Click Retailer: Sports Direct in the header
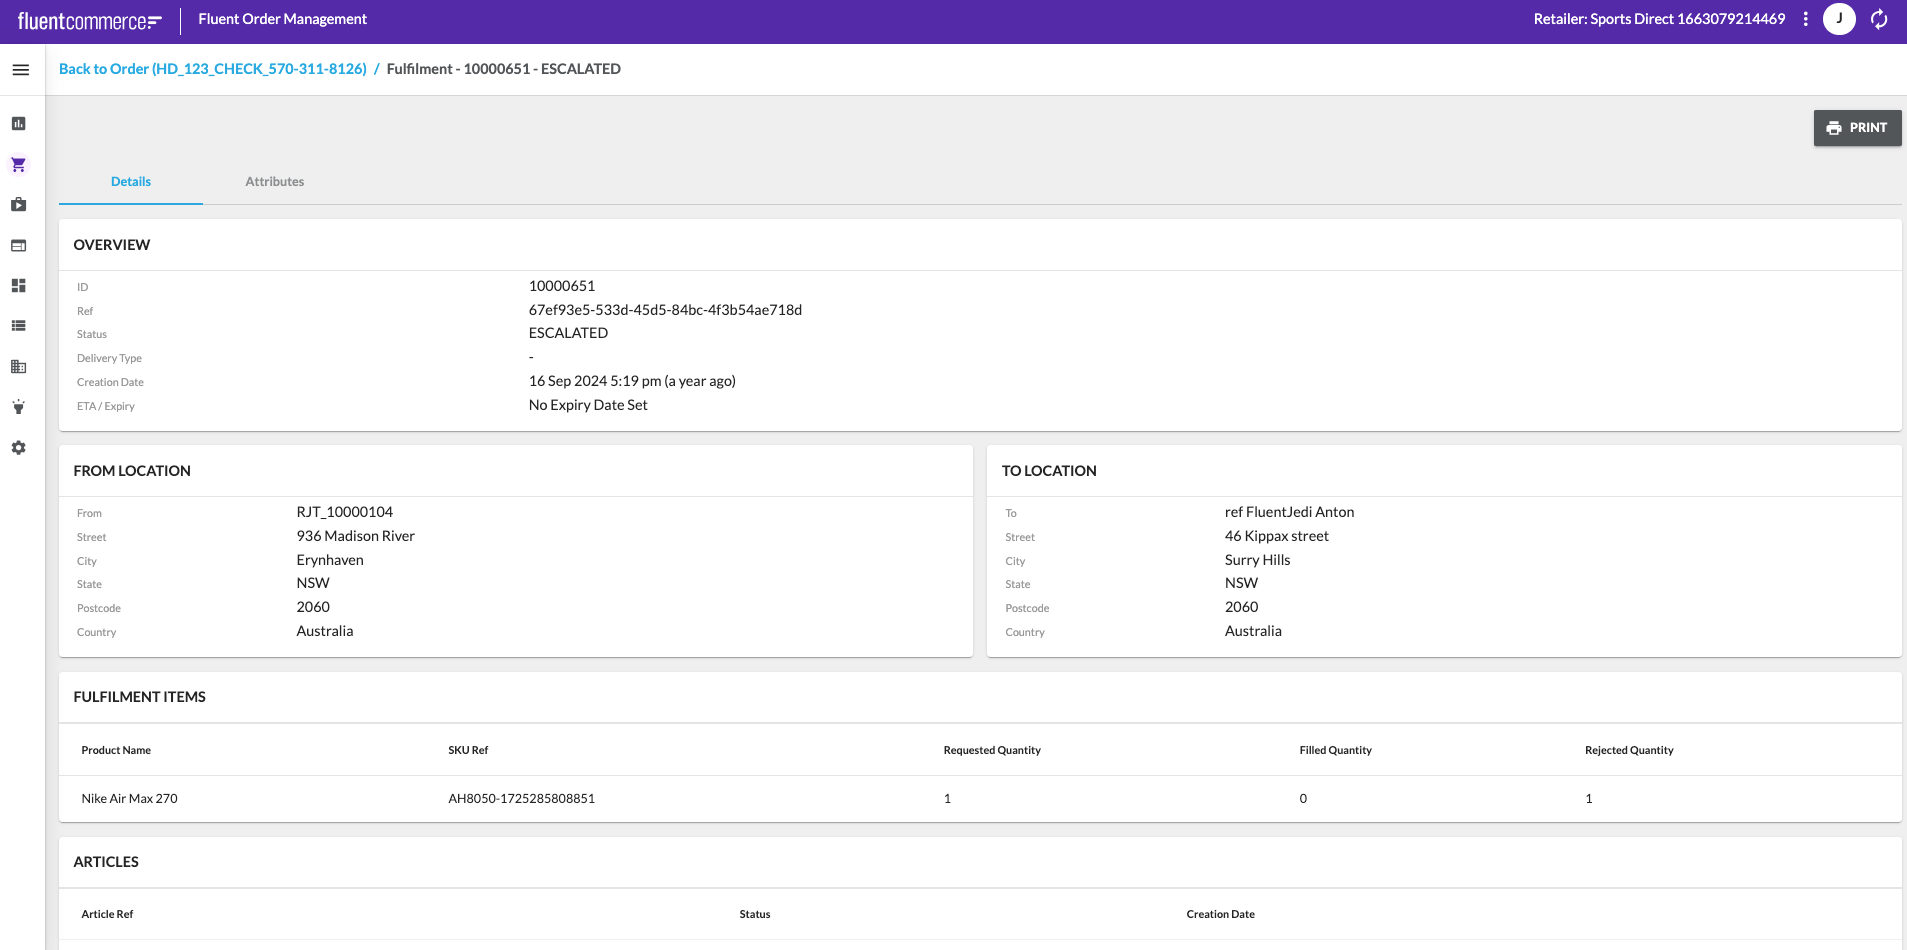Screen dimensions: 1907x950 pos(1657,19)
